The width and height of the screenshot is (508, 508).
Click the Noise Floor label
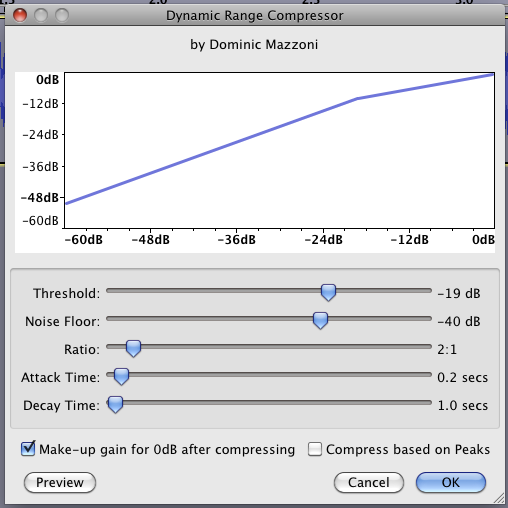63,322
